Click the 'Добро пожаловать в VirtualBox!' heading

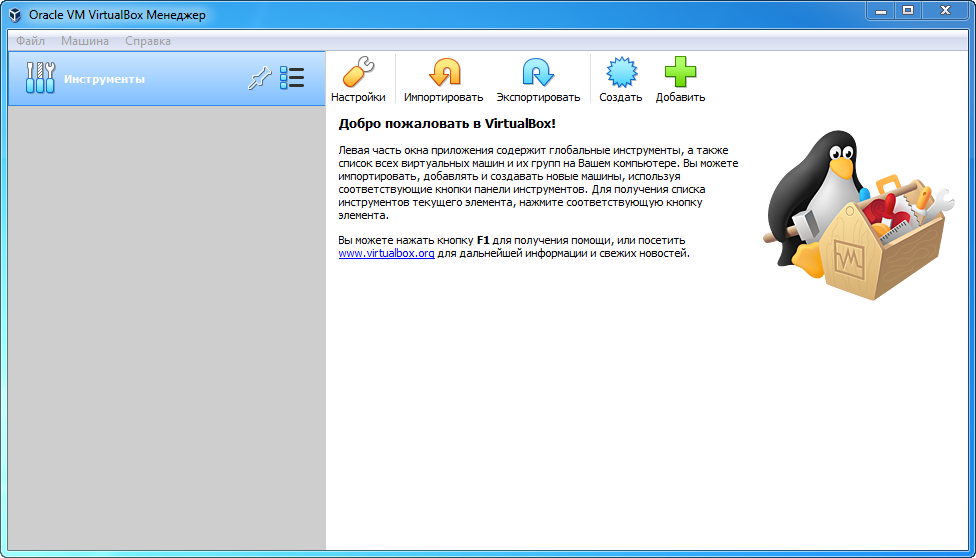point(447,124)
